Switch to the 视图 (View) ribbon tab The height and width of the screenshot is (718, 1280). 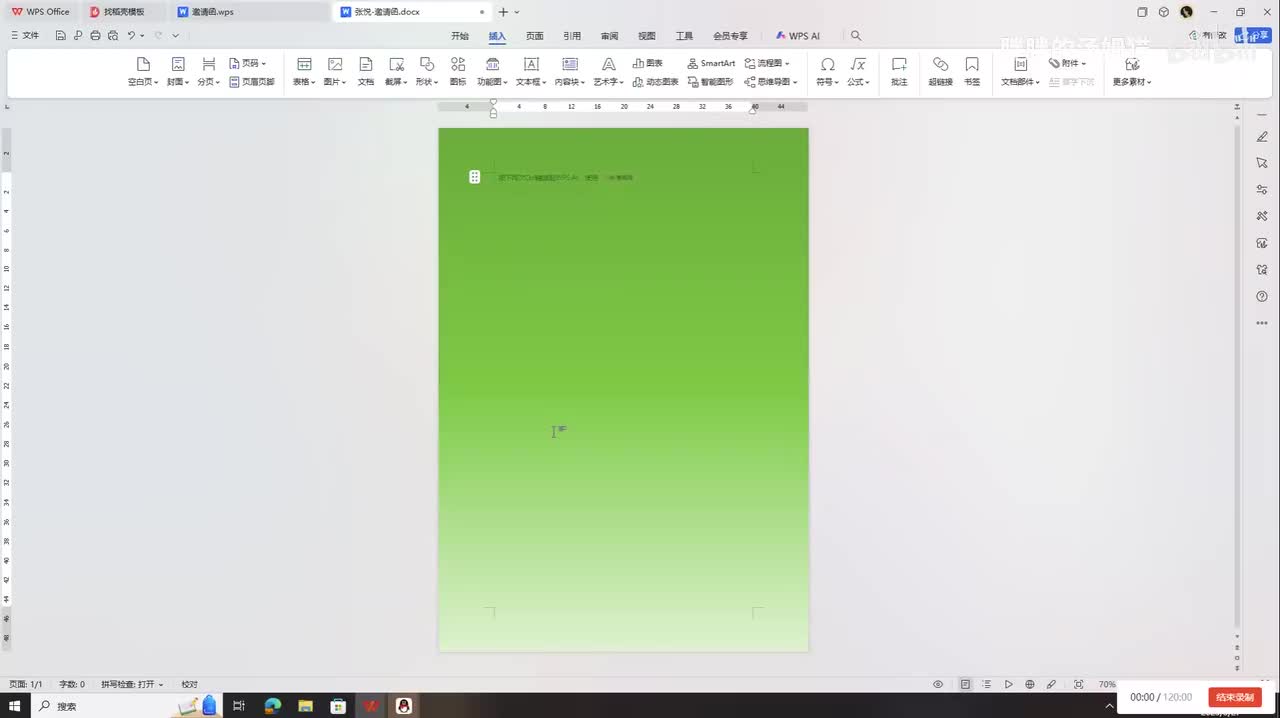tap(647, 36)
